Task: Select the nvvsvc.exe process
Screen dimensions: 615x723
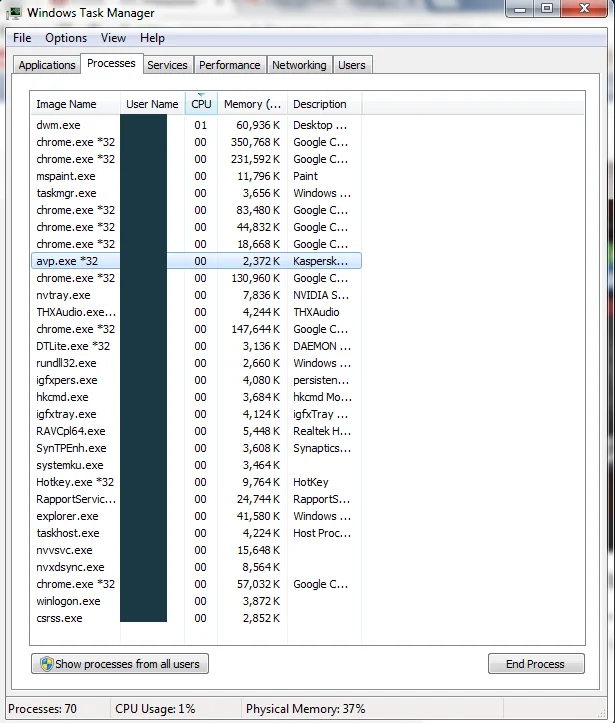Action: click(196, 551)
